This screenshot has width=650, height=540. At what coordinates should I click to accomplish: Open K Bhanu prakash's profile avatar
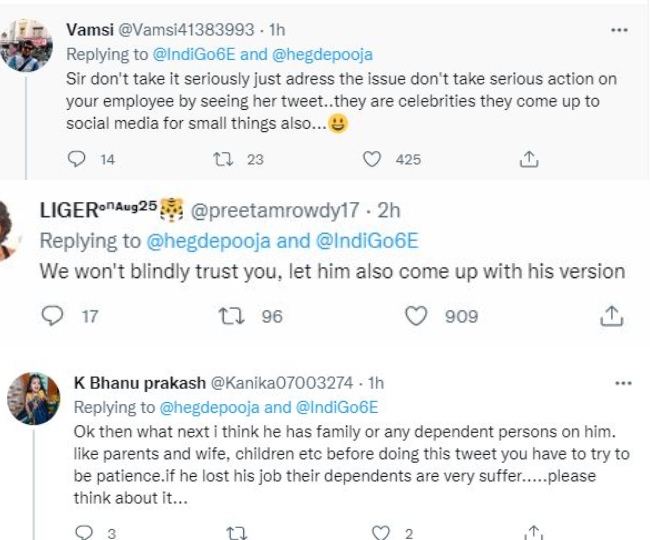tap(34, 400)
